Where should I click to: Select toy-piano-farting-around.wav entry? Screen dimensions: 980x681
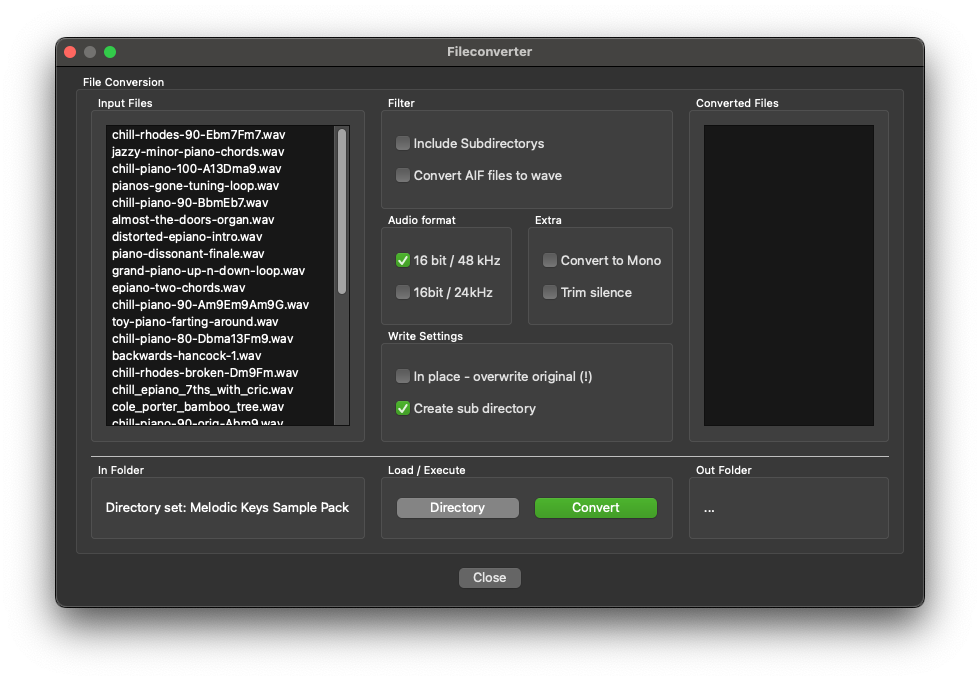coord(195,322)
